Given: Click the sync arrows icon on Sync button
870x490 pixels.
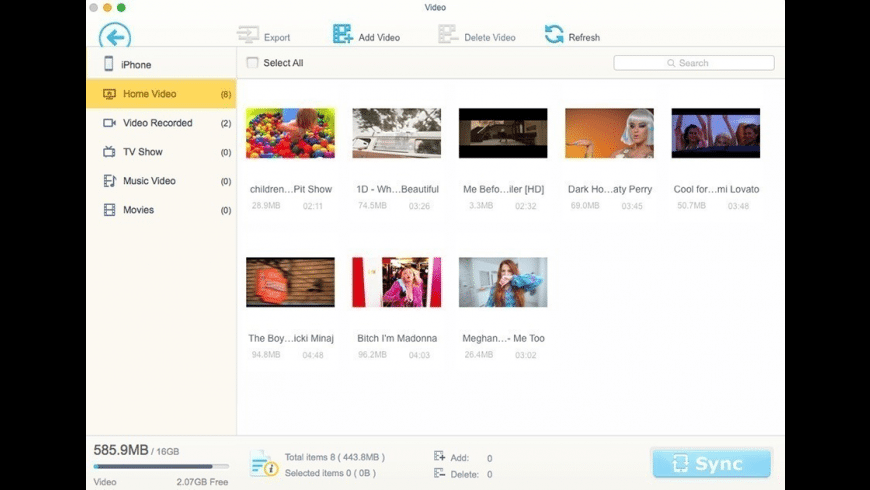Looking at the screenshot, I should click(680, 463).
